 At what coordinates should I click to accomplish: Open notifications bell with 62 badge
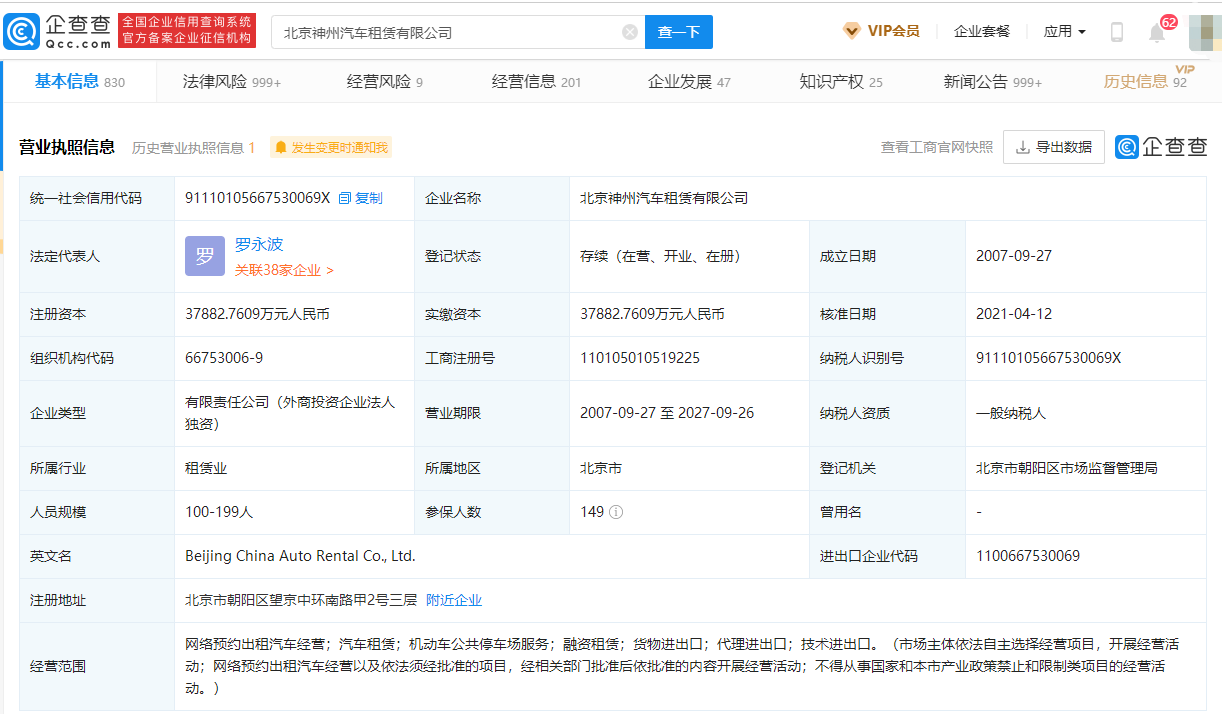(1157, 32)
